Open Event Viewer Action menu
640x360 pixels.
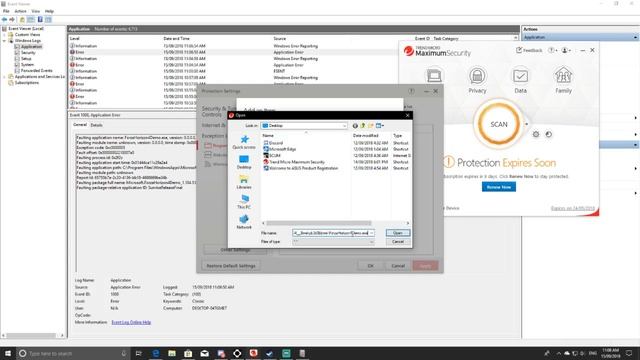20,11
